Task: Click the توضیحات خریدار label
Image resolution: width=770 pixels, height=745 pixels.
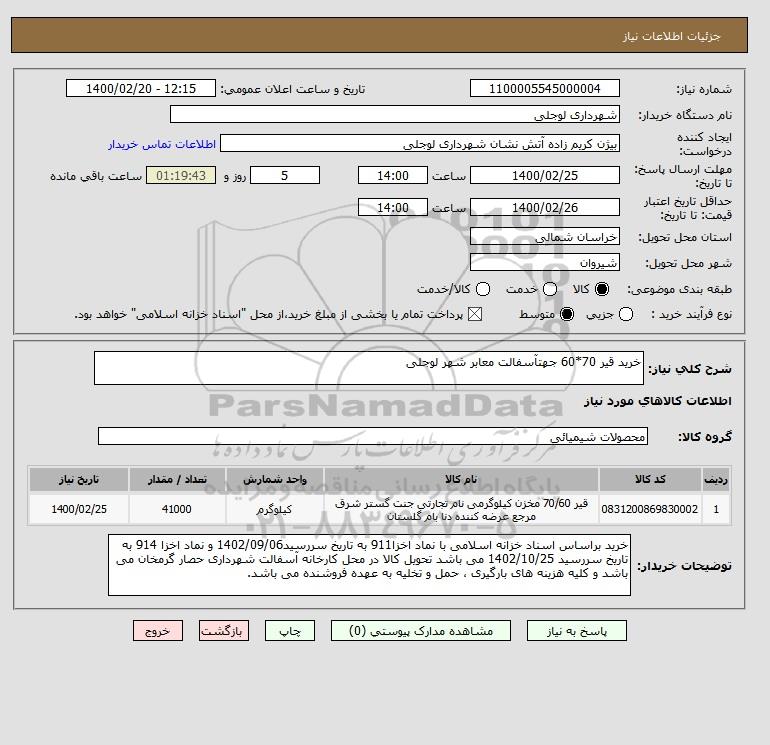Action: (685, 566)
